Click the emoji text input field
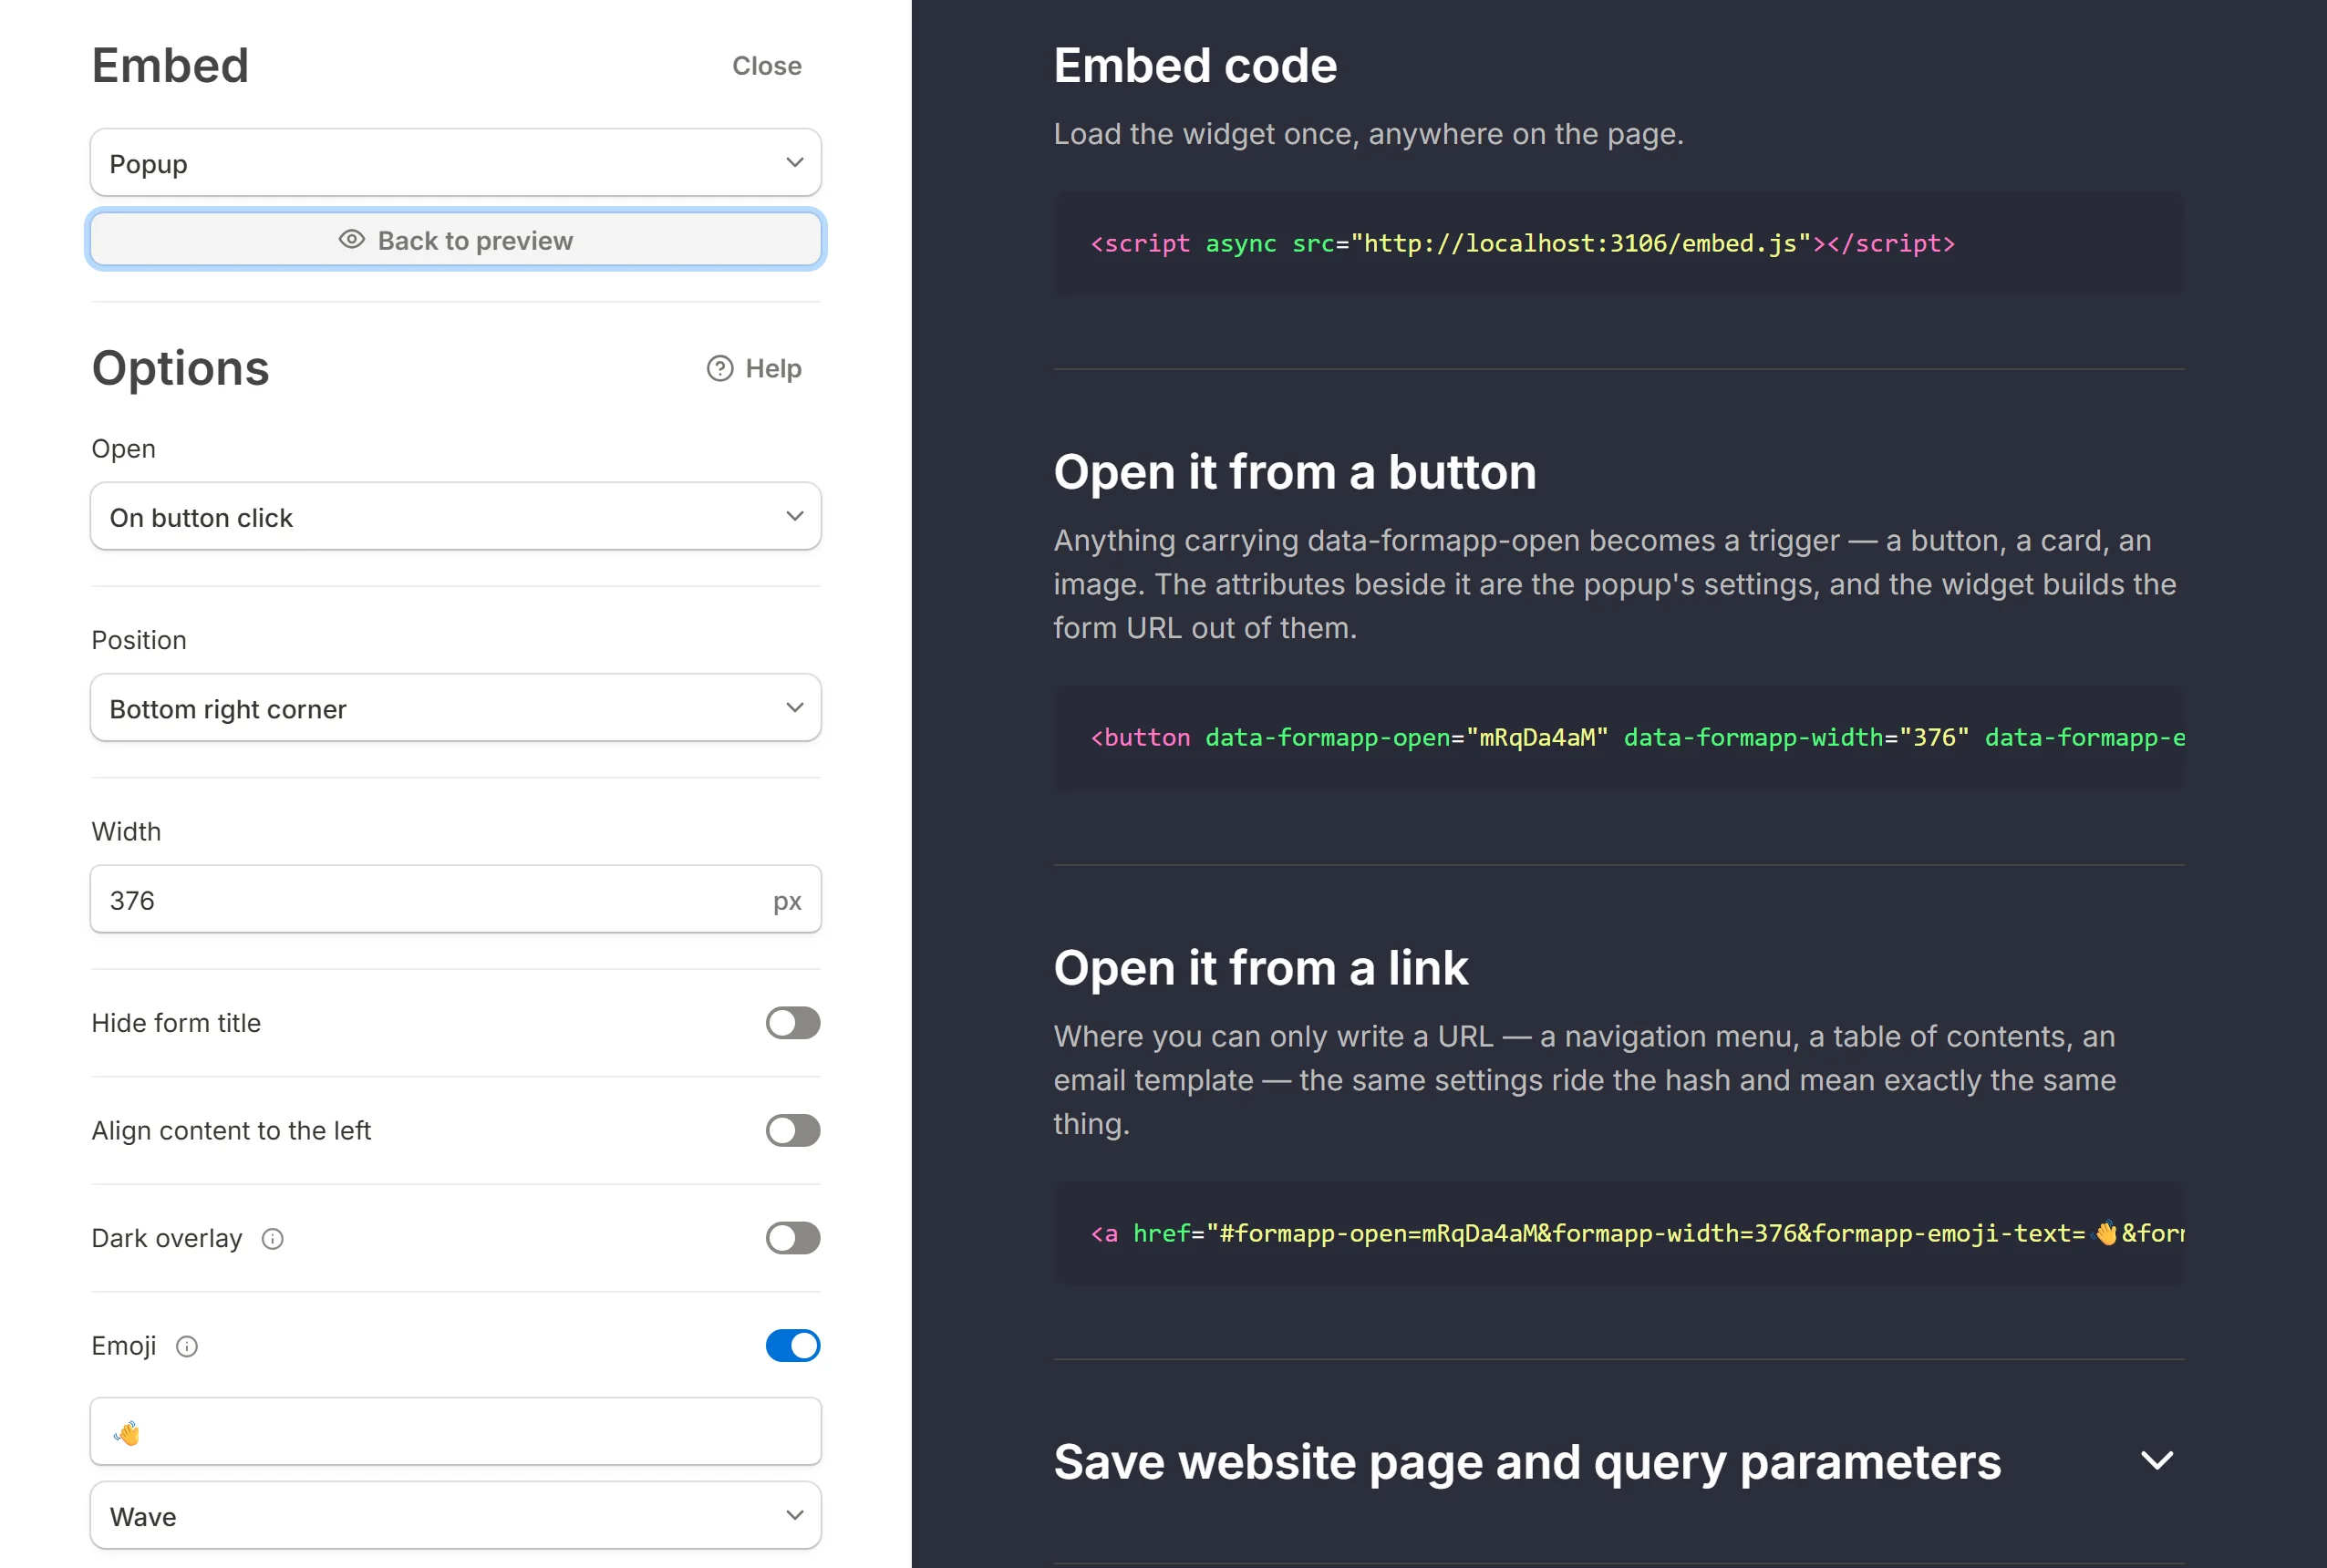2327x1568 pixels. [x=456, y=1432]
